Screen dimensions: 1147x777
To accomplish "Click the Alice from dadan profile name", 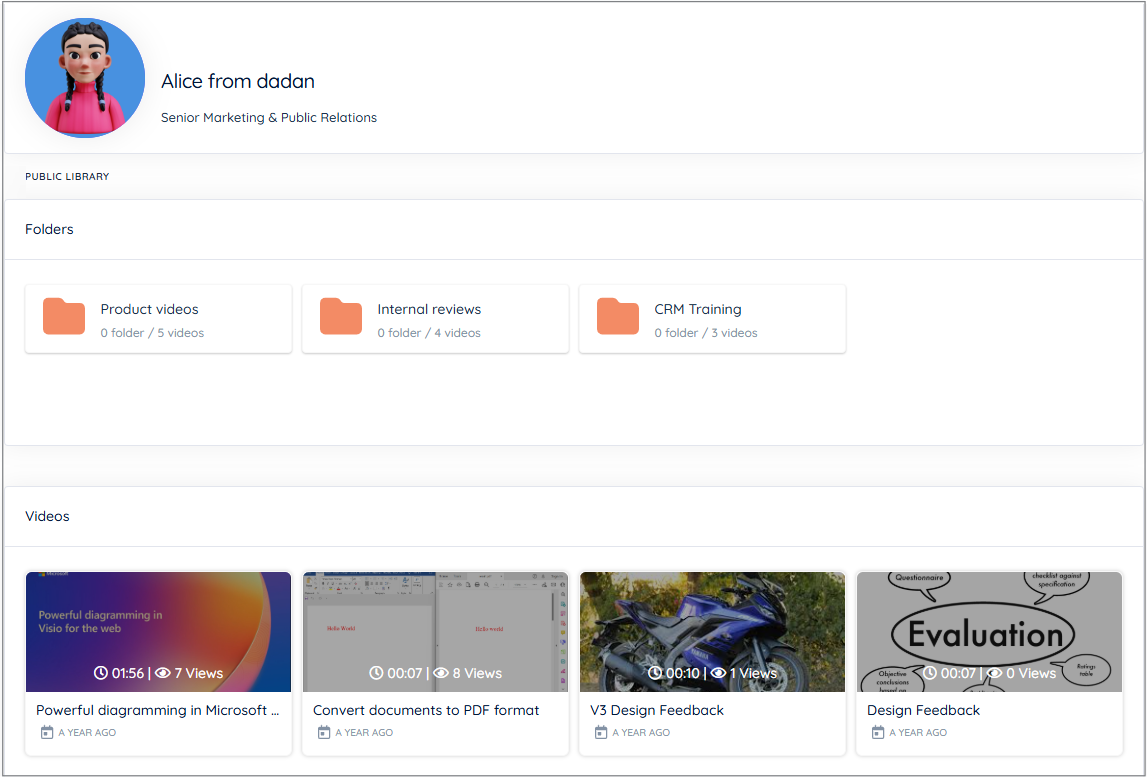I will click(238, 82).
